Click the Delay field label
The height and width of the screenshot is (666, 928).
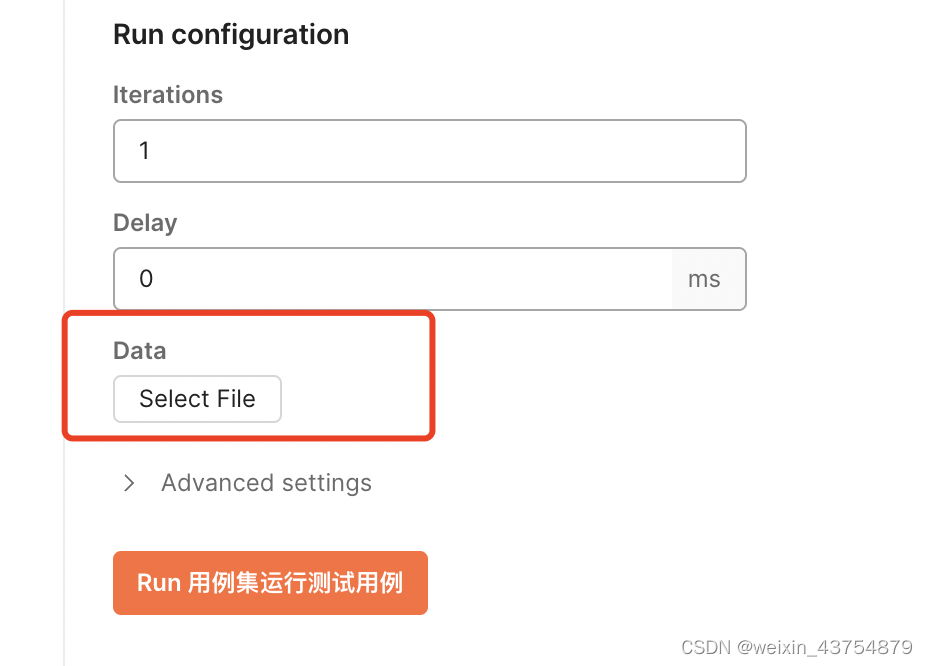tap(145, 222)
